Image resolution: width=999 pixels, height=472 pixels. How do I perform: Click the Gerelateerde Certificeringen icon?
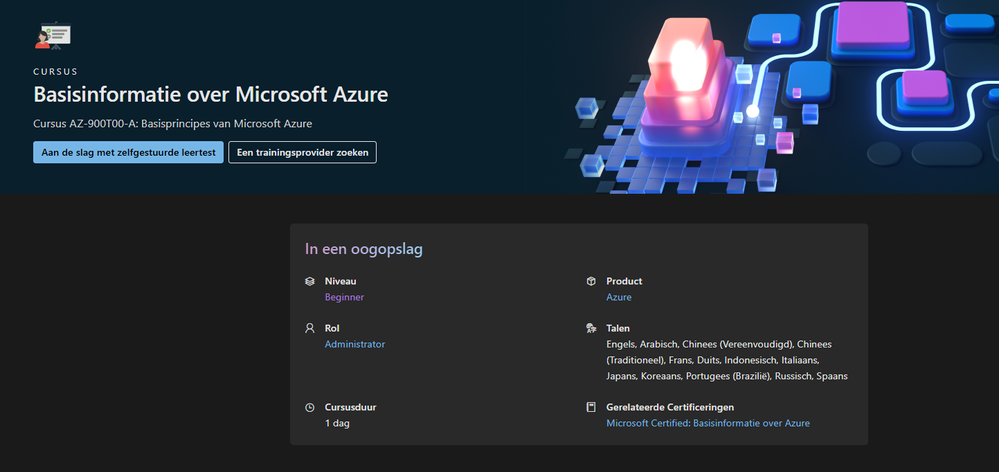(591, 407)
